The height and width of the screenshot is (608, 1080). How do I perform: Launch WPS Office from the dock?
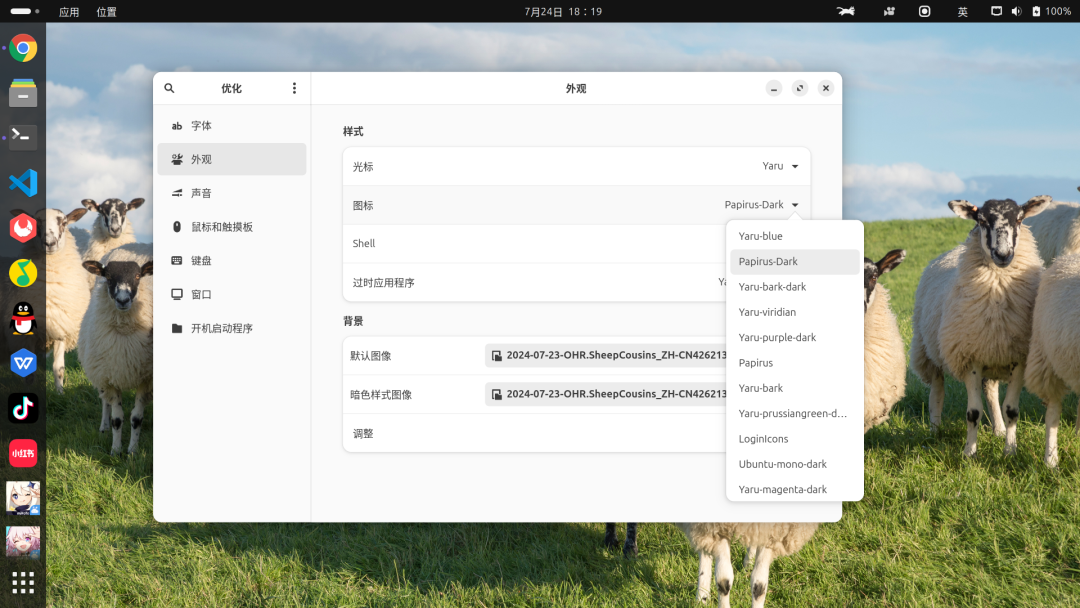click(x=23, y=363)
